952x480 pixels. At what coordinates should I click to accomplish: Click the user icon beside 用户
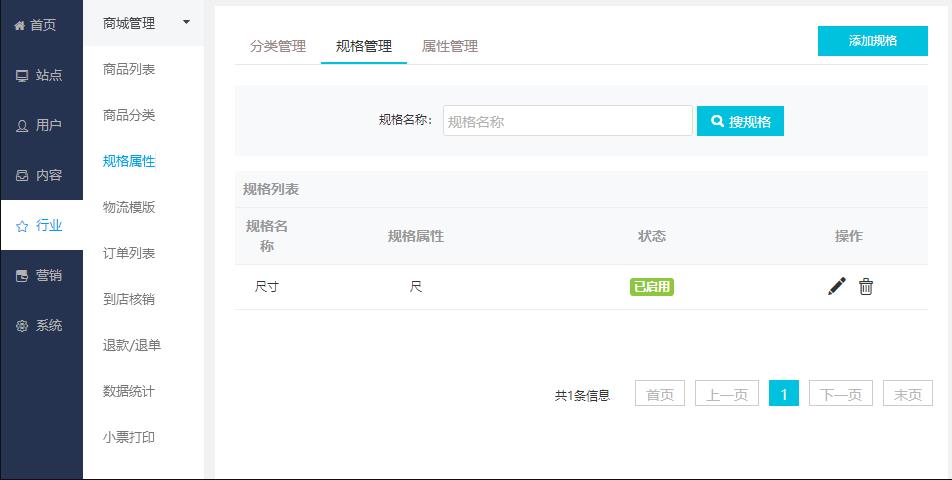[x=22, y=126]
